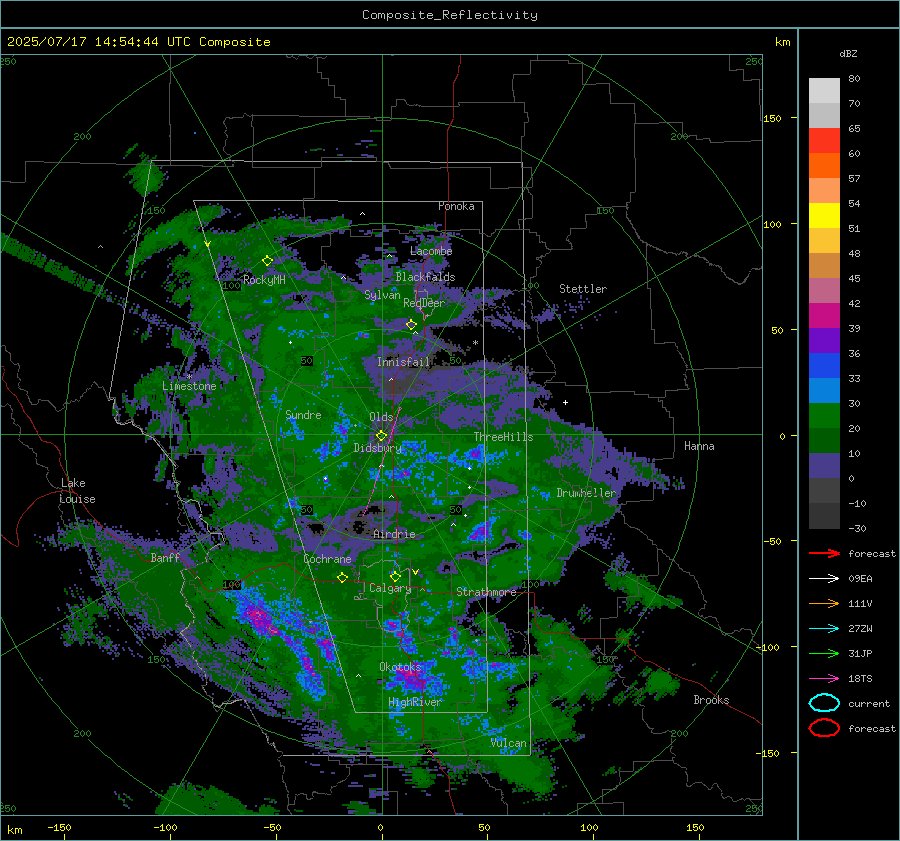This screenshot has width=900, height=841.
Task: Click the Hanna town label
Action: coord(699,446)
